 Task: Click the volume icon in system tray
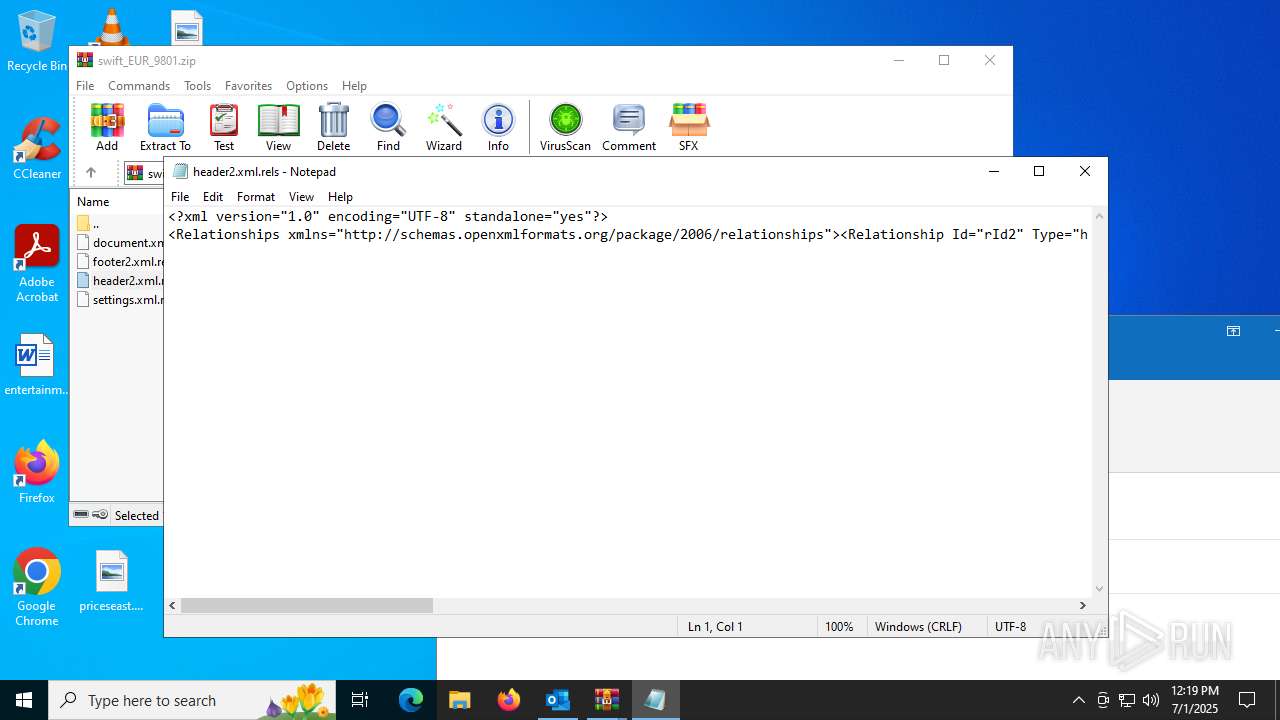coord(1151,700)
